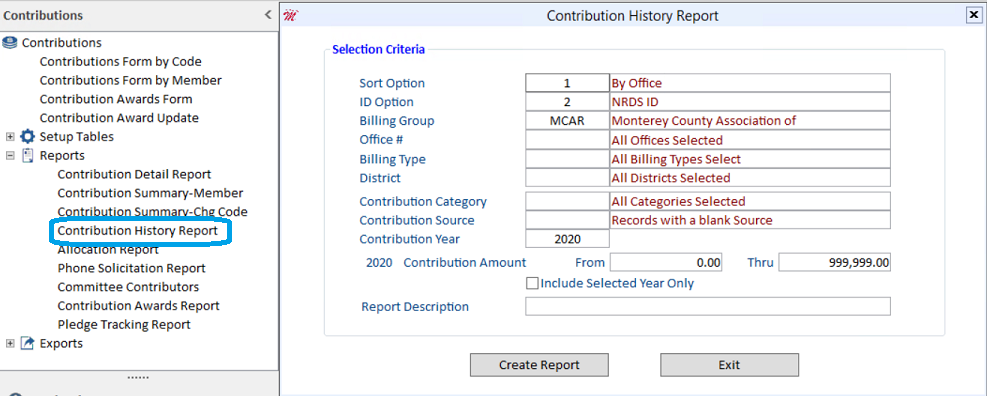The image size is (987, 396).
Task: Click the Exit button
Action: pos(729,365)
